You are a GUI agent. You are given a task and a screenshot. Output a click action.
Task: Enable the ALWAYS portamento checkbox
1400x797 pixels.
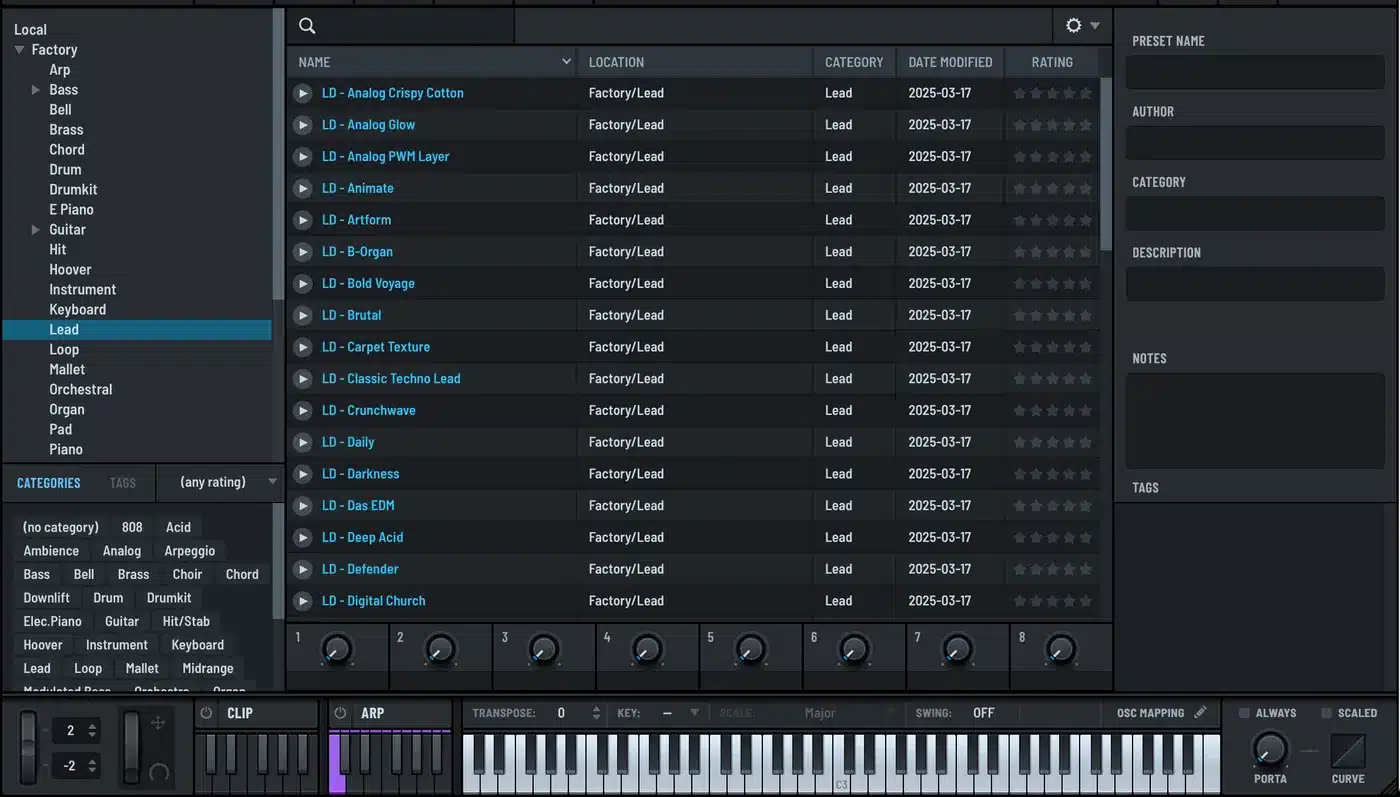(x=1244, y=713)
